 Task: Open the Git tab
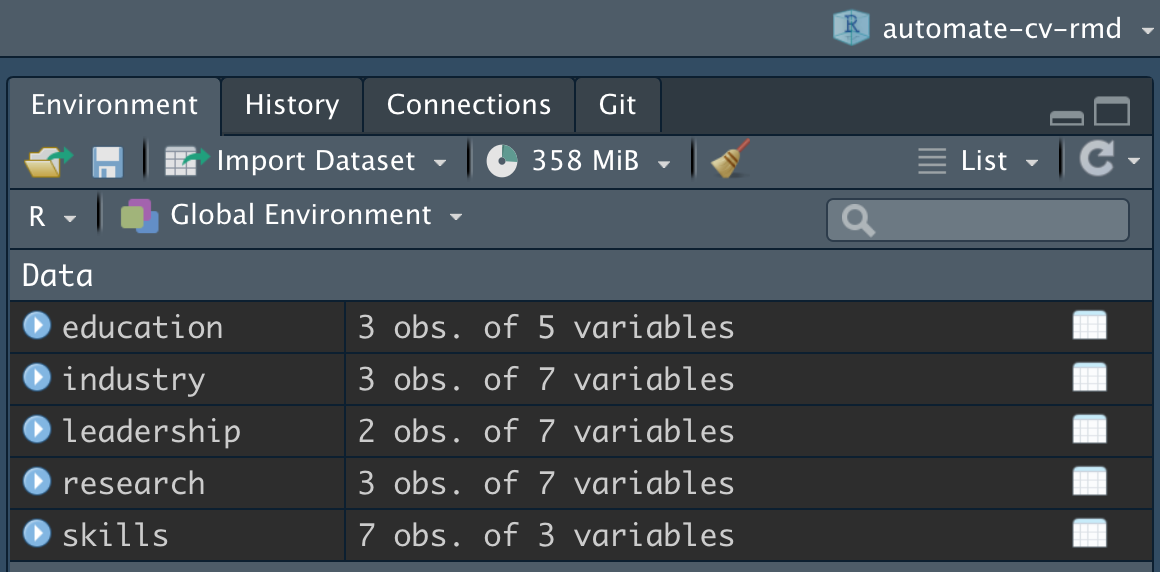pyautogui.click(x=617, y=105)
